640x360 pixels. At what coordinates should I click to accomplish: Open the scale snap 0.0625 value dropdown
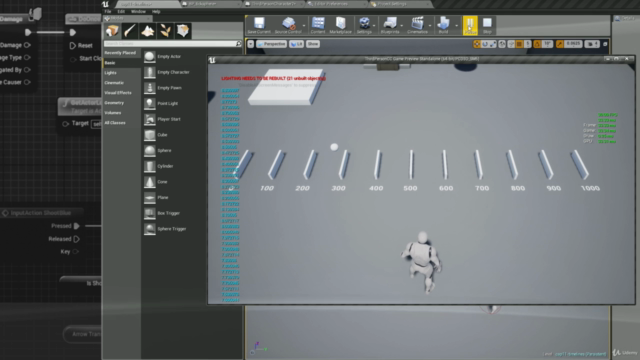[573, 44]
